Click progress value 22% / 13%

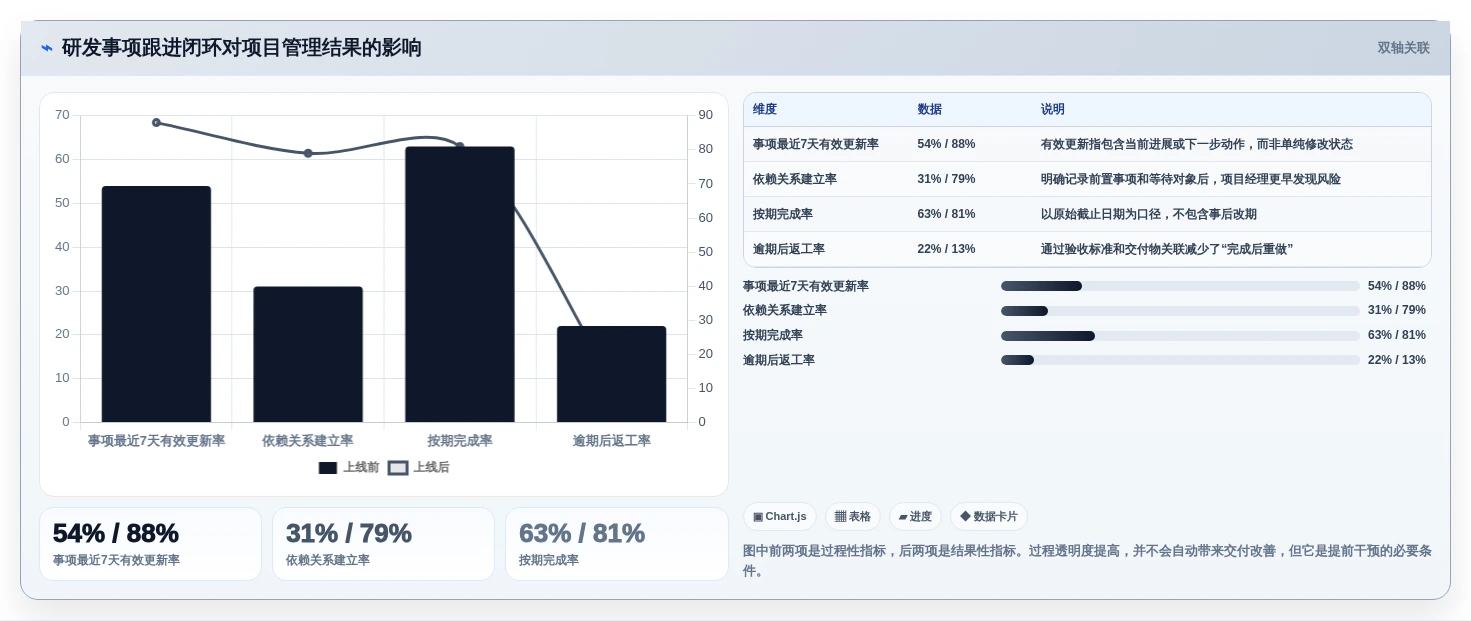[x=1397, y=360]
